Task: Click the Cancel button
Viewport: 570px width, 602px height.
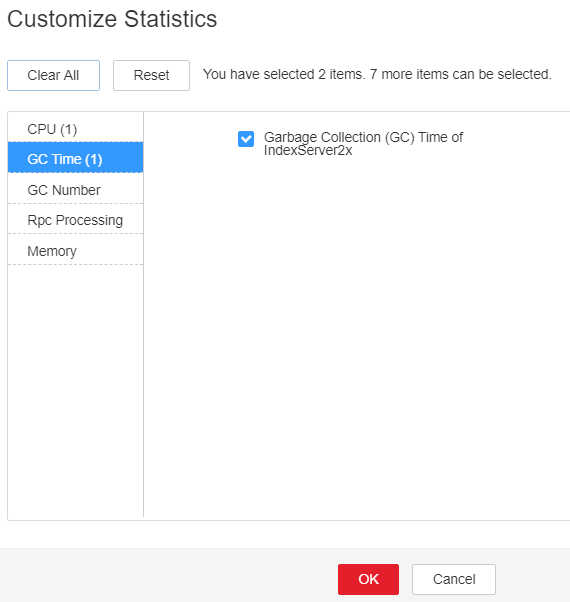Action: point(454,579)
